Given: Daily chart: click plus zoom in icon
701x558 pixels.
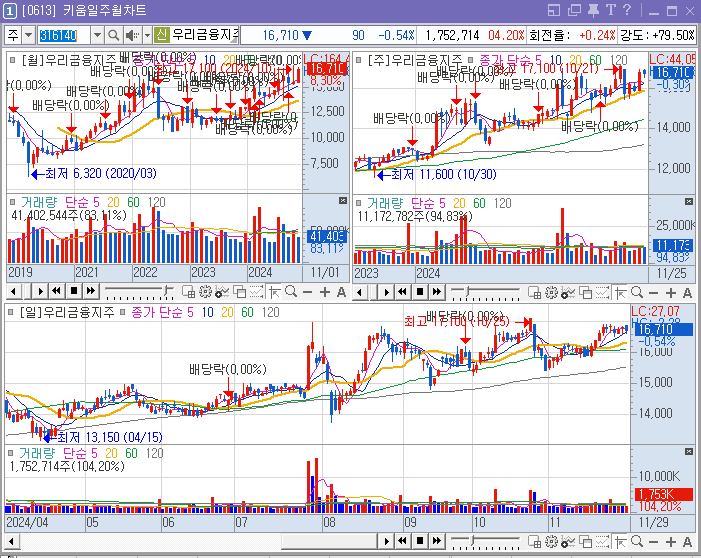Looking at the screenshot, I should click(671, 542).
